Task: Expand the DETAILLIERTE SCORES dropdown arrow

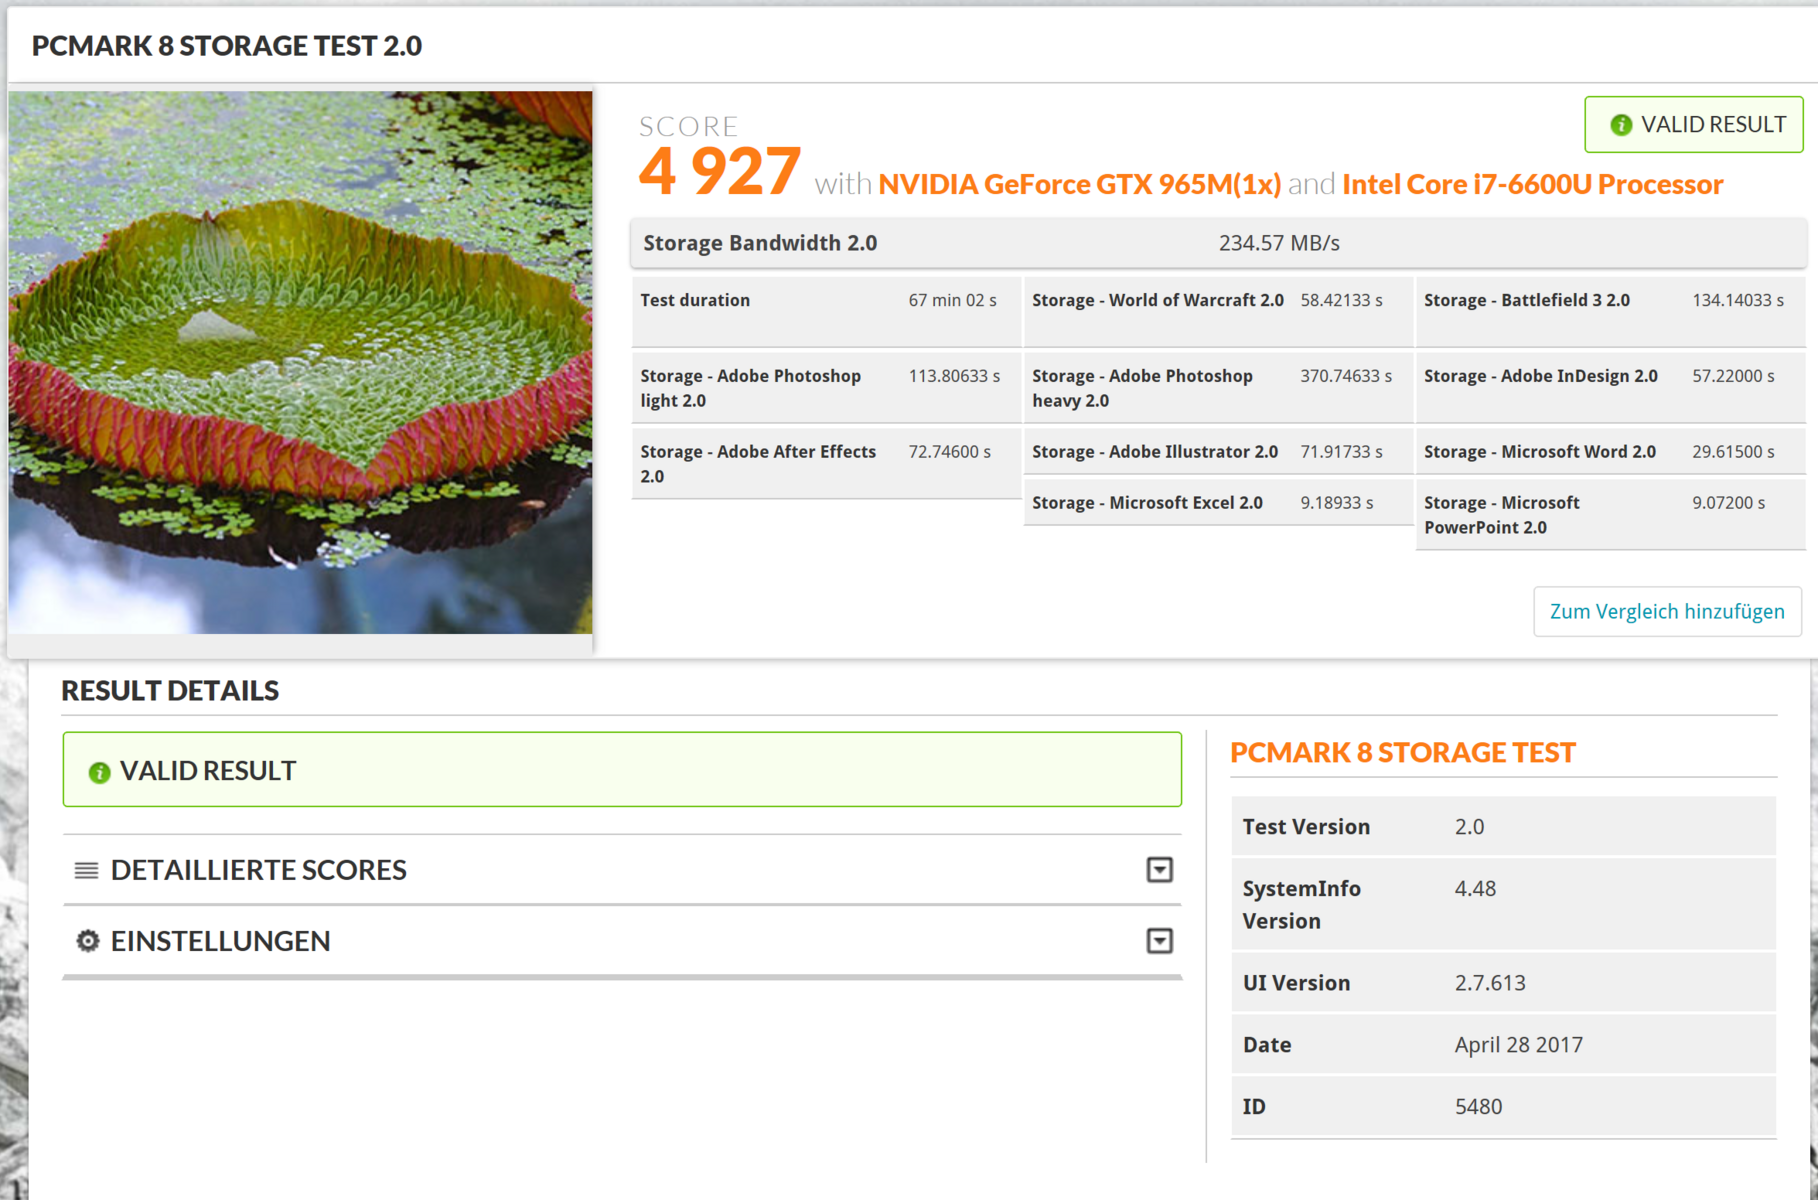Action: (x=1159, y=870)
